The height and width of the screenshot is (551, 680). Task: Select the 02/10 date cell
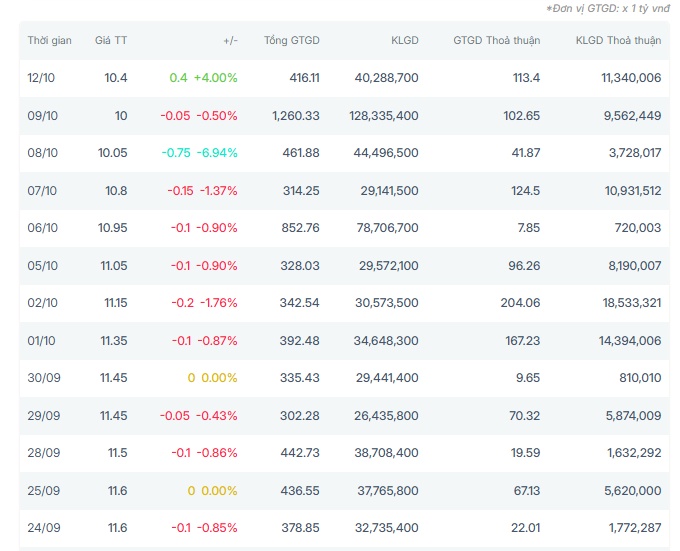[x=42, y=303]
